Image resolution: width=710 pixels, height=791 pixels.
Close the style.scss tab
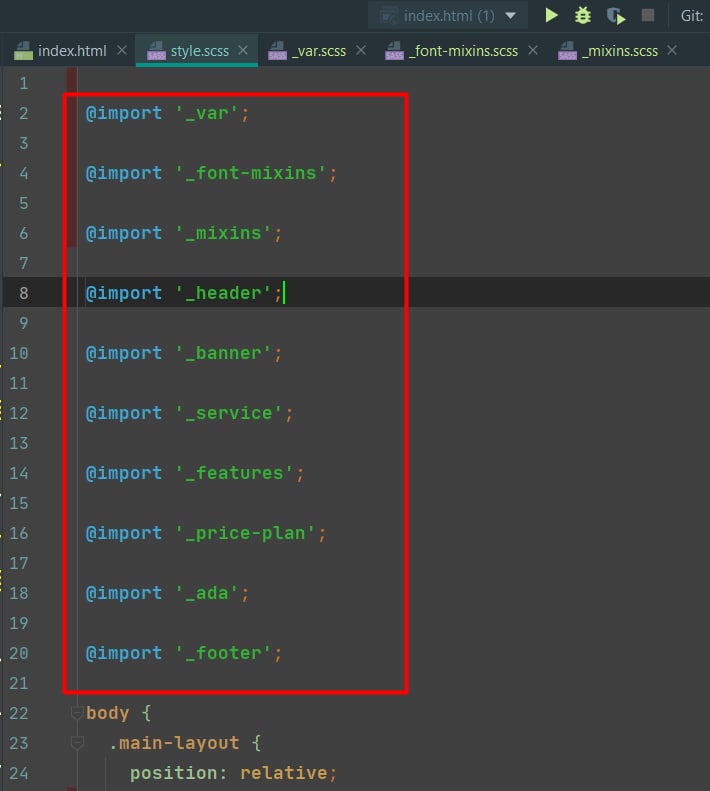click(x=243, y=50)
